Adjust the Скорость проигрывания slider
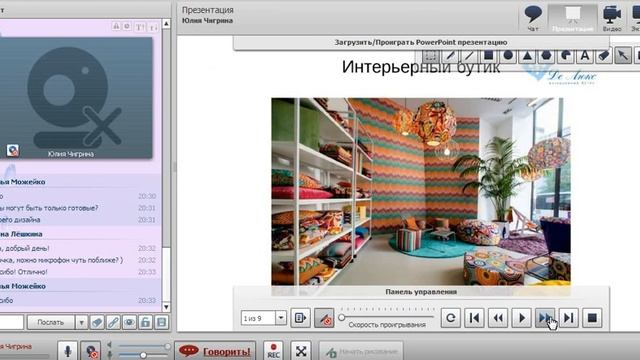 (x=387, y=317)
